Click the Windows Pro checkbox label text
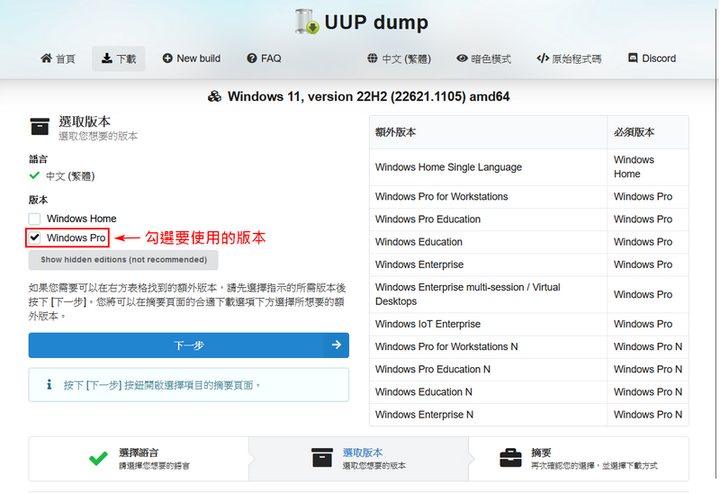Image resolution: width=720 pixels, height=493 pixels. point(76,238)
